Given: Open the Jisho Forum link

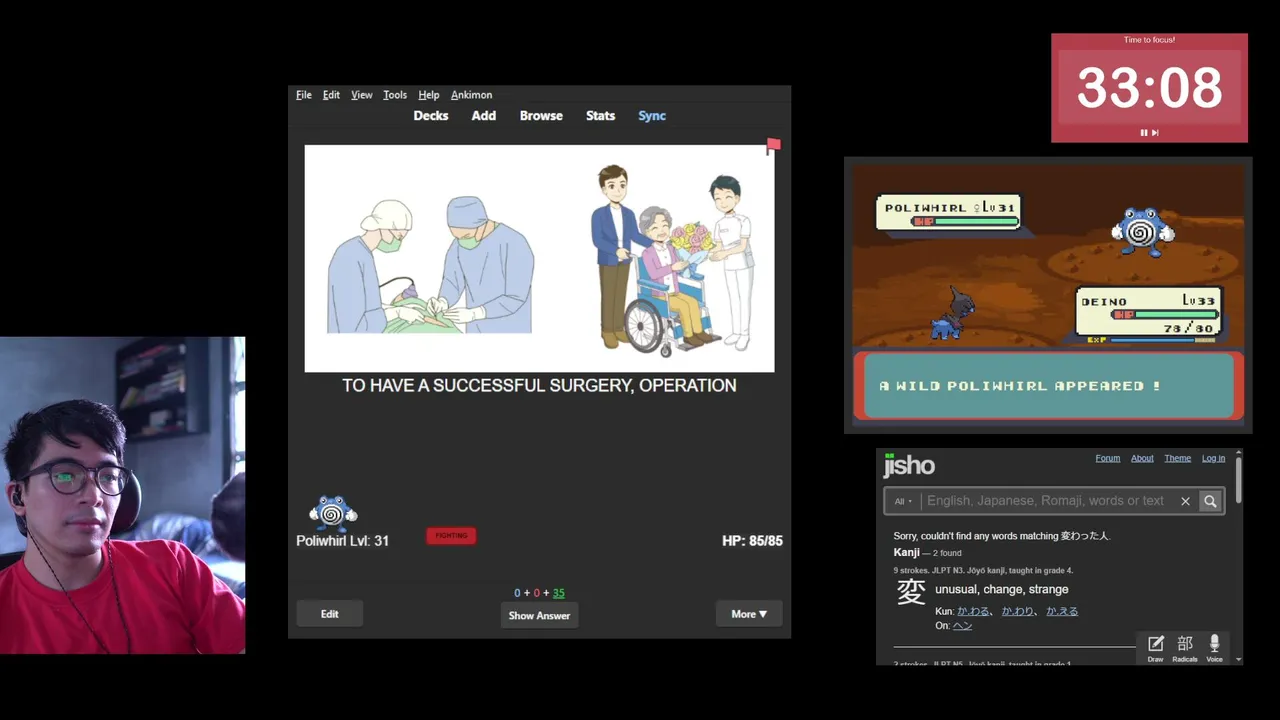Looking at the screenshot, I should pos(1107,458).
